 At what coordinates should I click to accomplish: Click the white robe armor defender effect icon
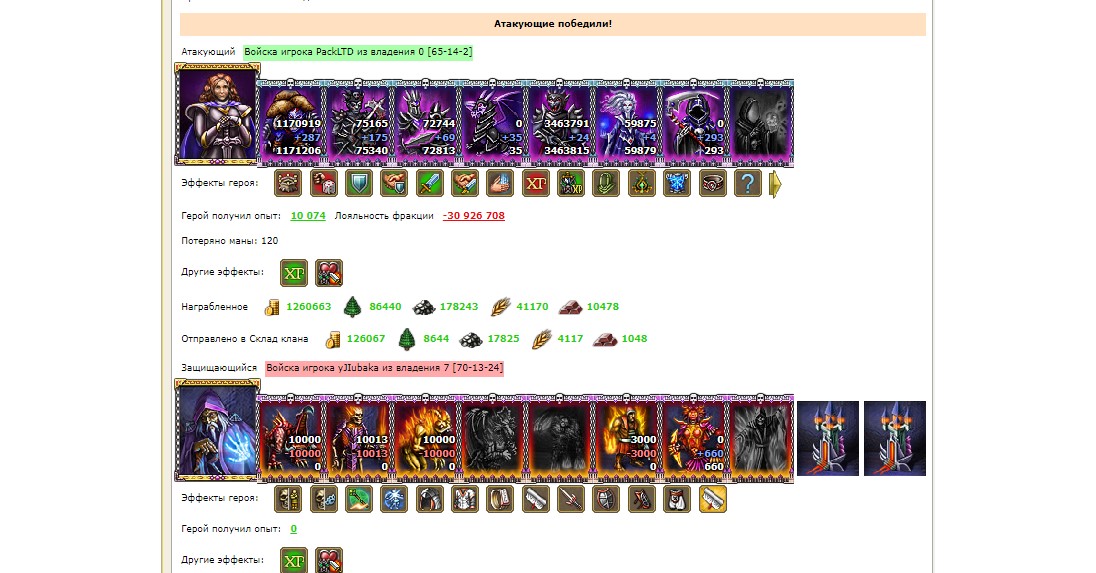[465, 499]
